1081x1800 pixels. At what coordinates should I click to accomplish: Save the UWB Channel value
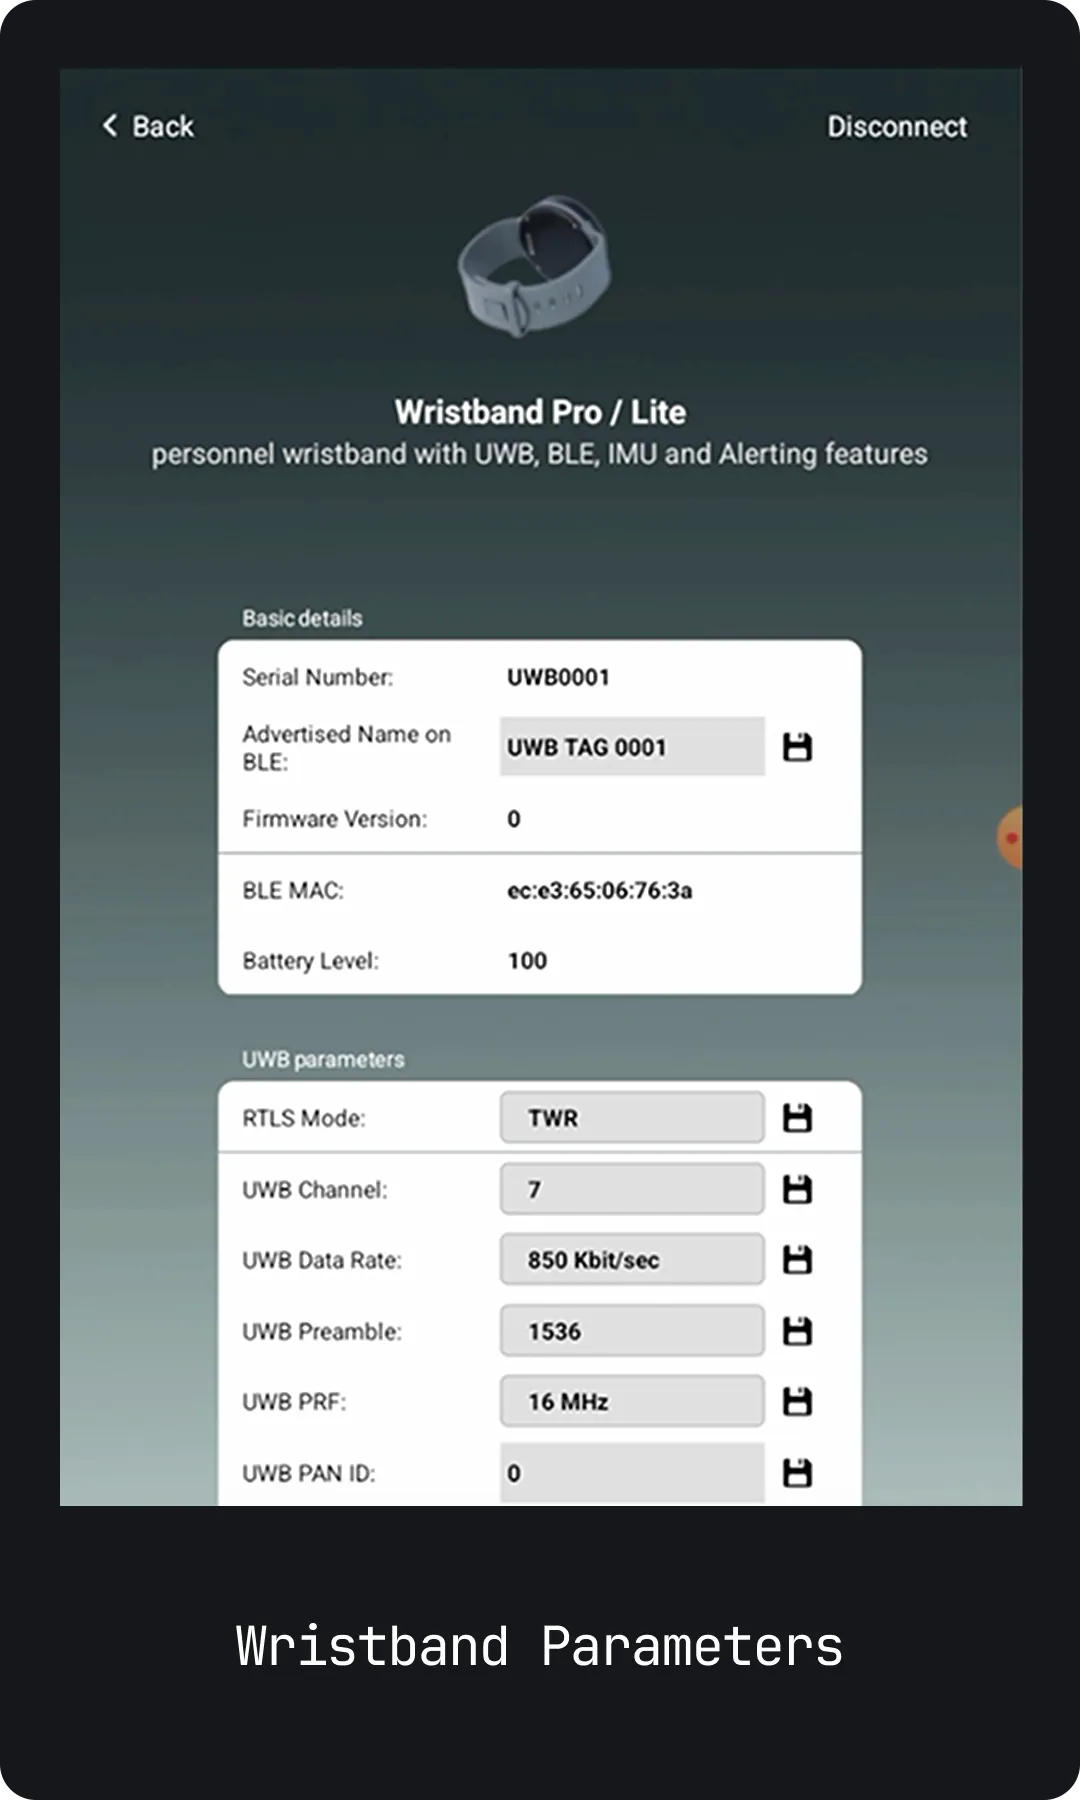[x=797, y=1190]
